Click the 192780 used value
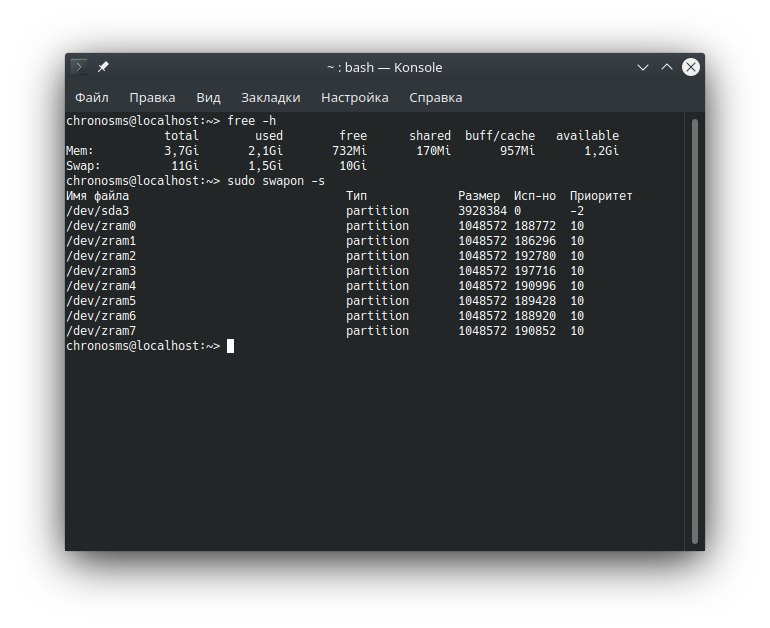770x628 pixels. (x=535, y=256)
